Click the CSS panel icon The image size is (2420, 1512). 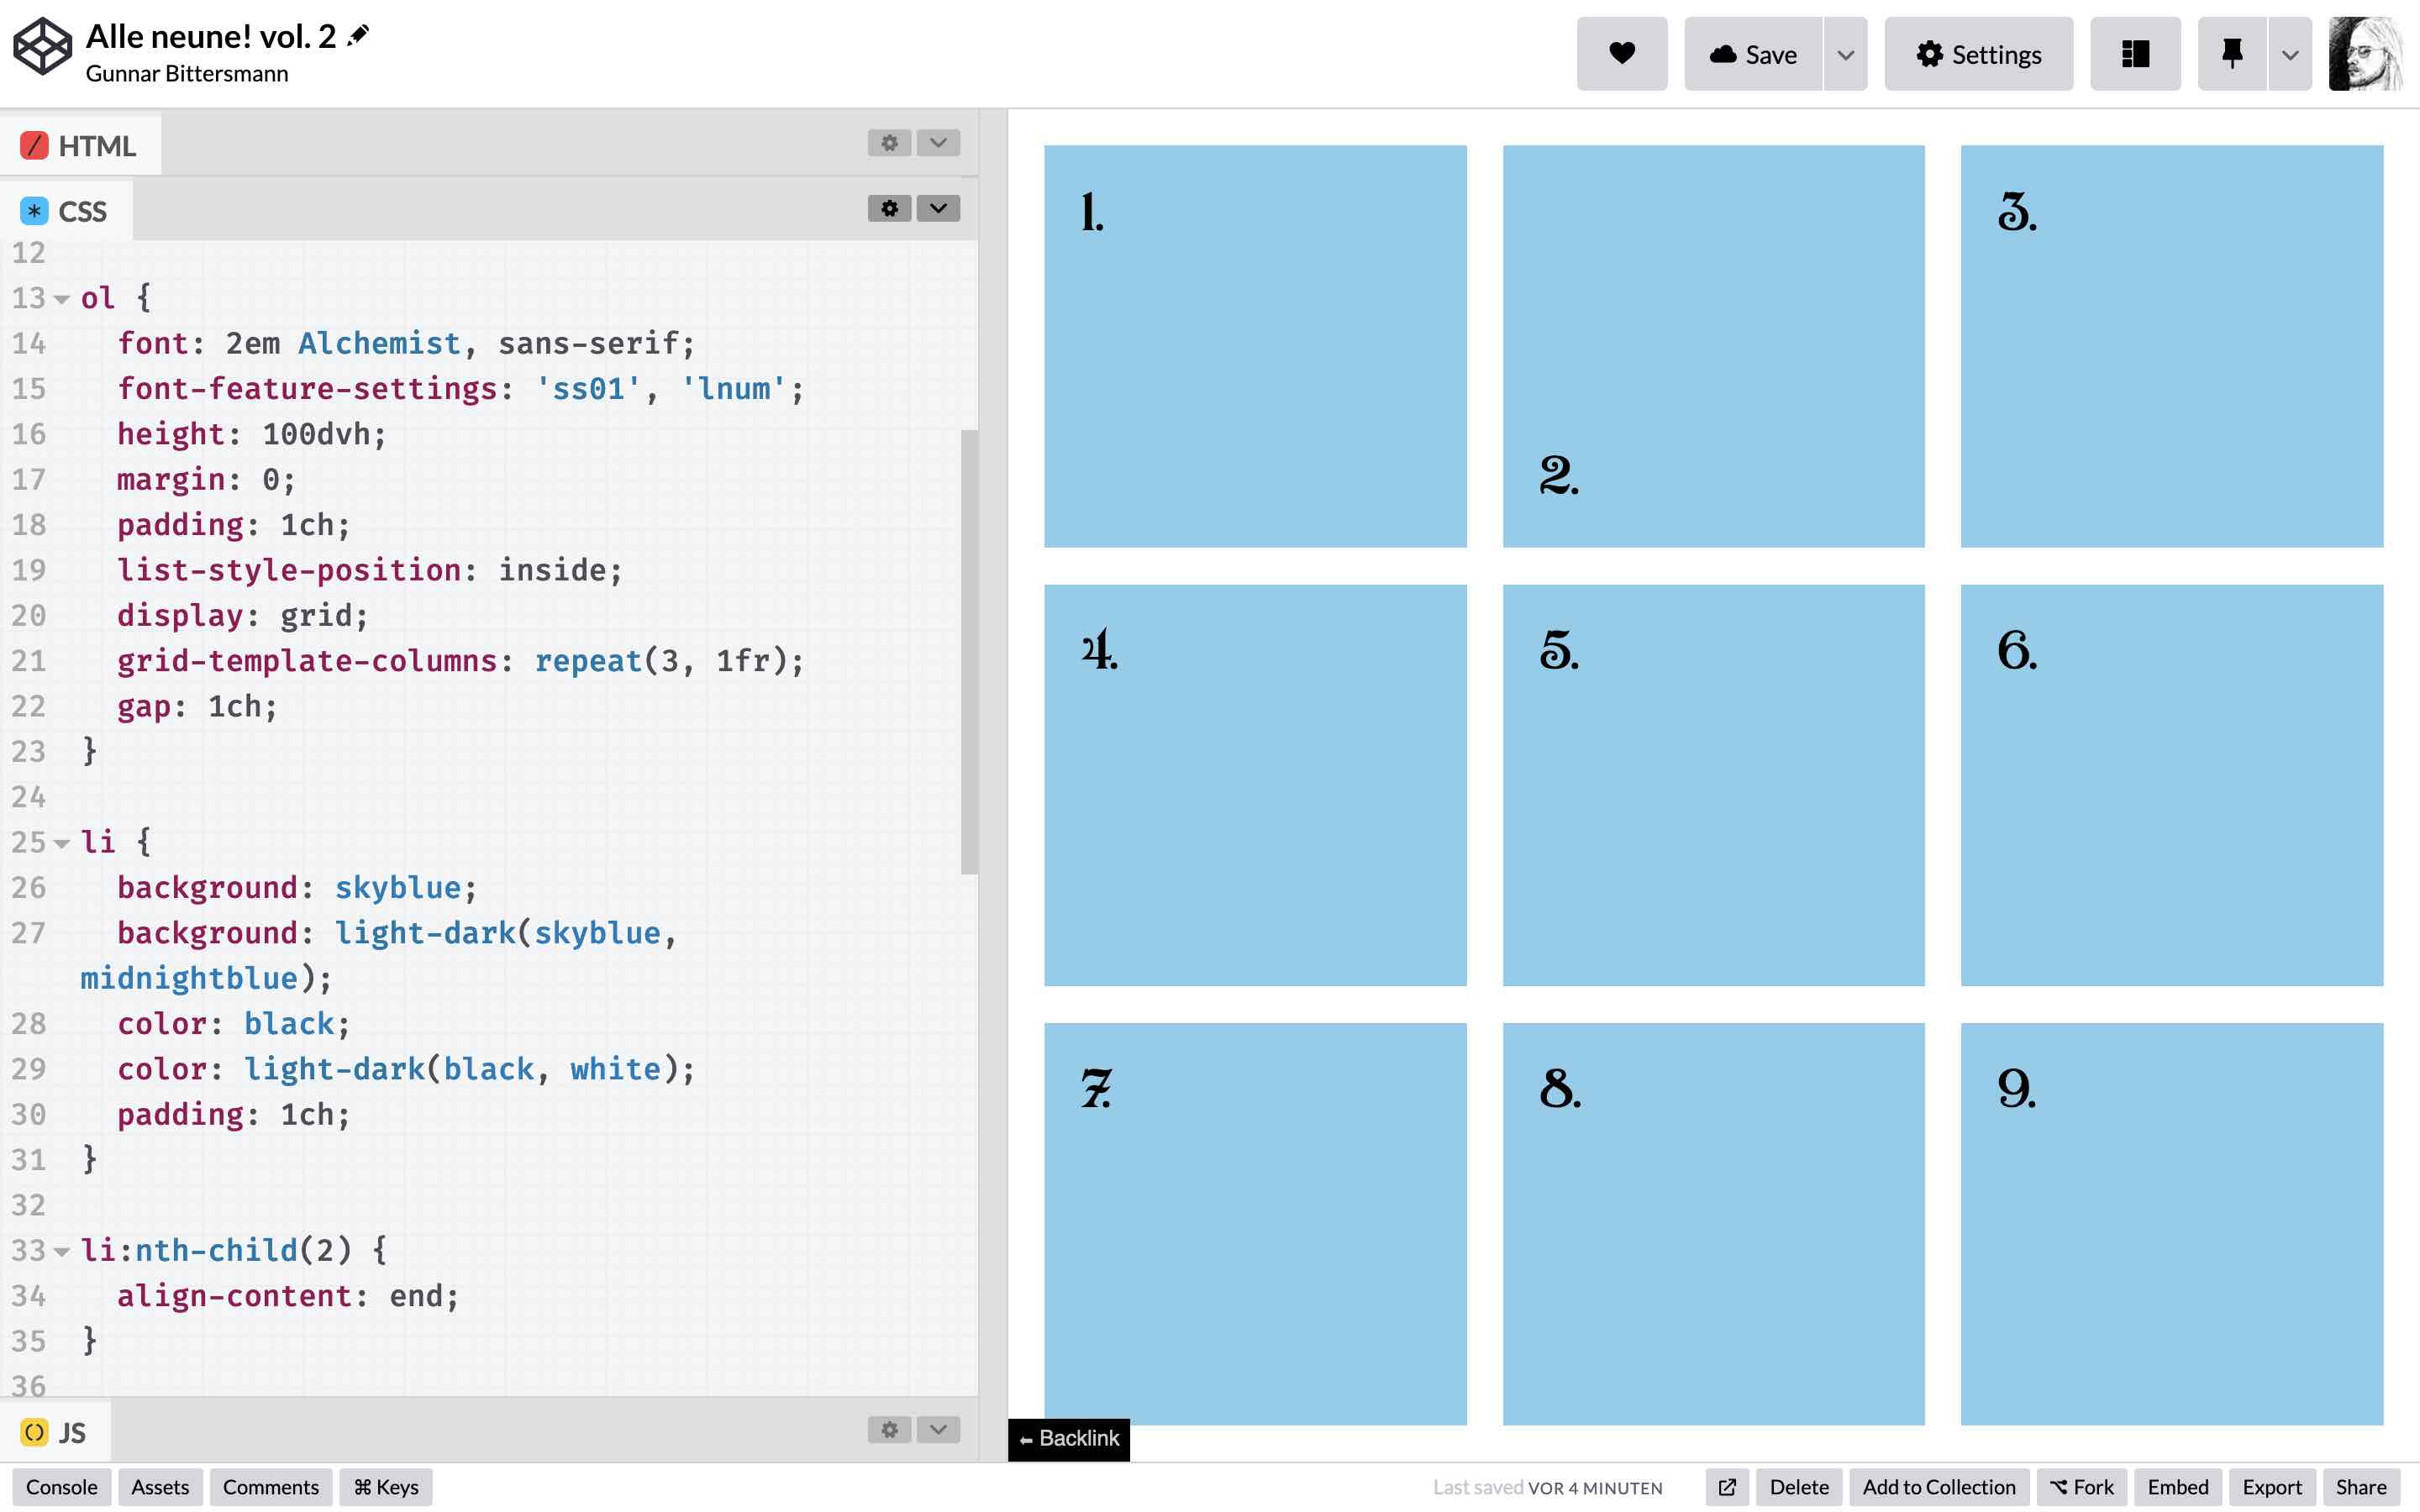[x=33, y=209]
